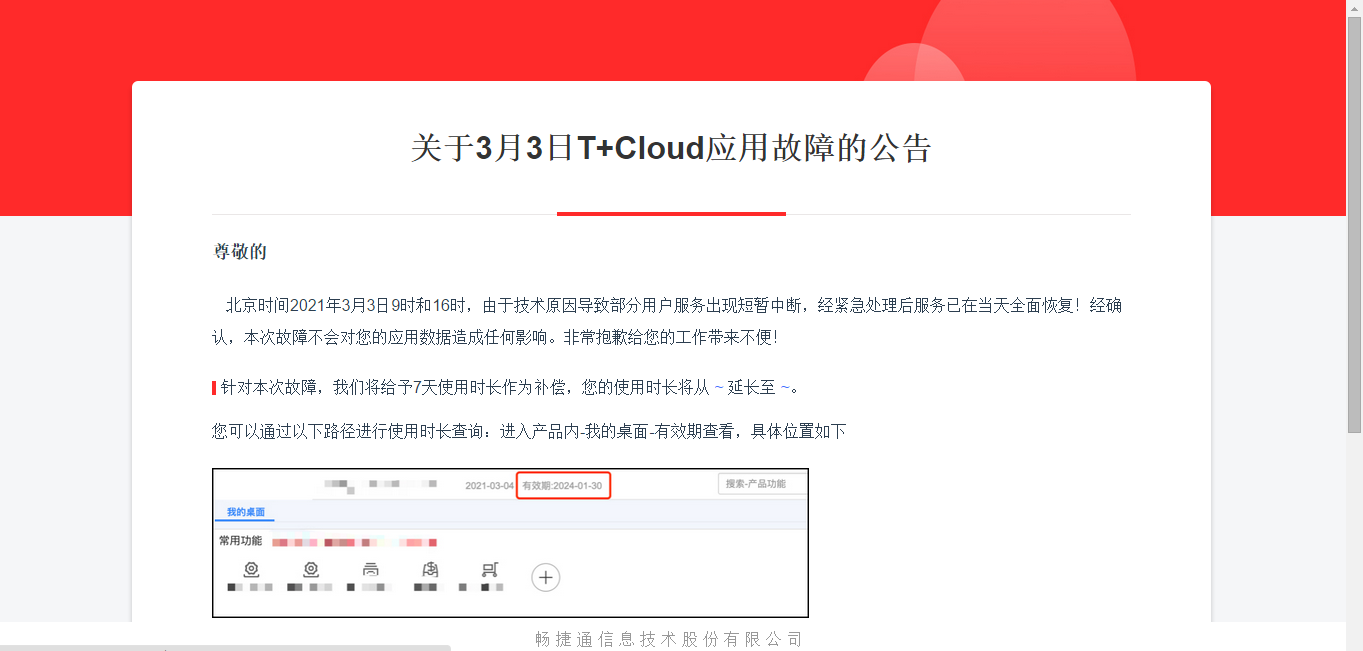Click the first blue tilde after 从
Viewport: 1363px width, 651px height.
point(719,388)
